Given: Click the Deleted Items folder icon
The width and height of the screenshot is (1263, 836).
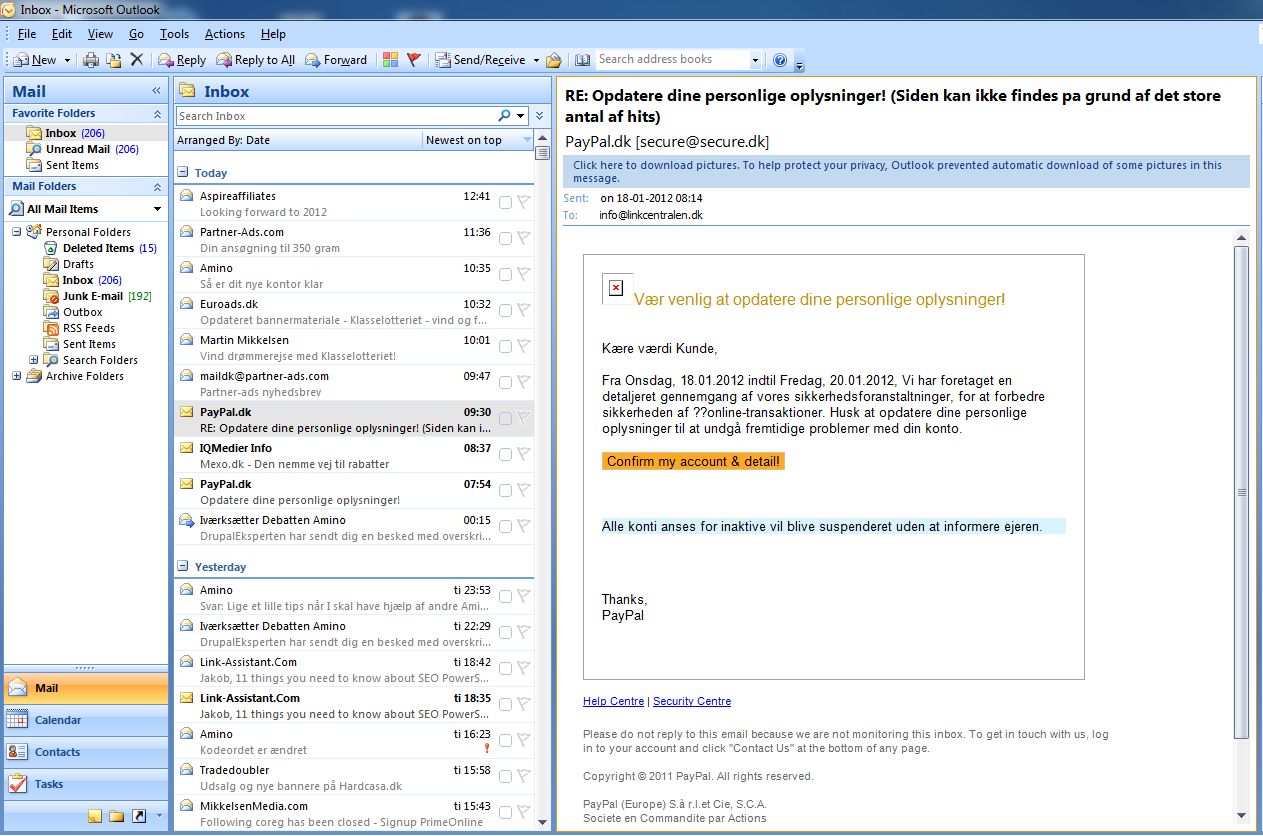Looking at the screenshot, I should tap(53, 248).
